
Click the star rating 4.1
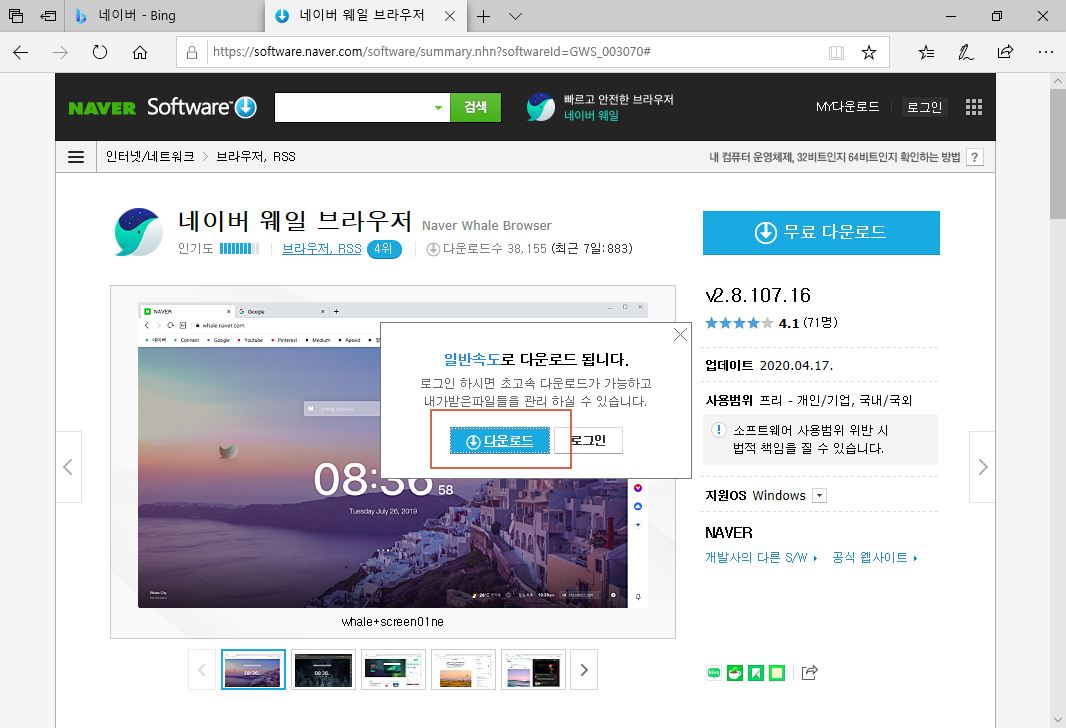pyautogui.click(x=772, y=323)
